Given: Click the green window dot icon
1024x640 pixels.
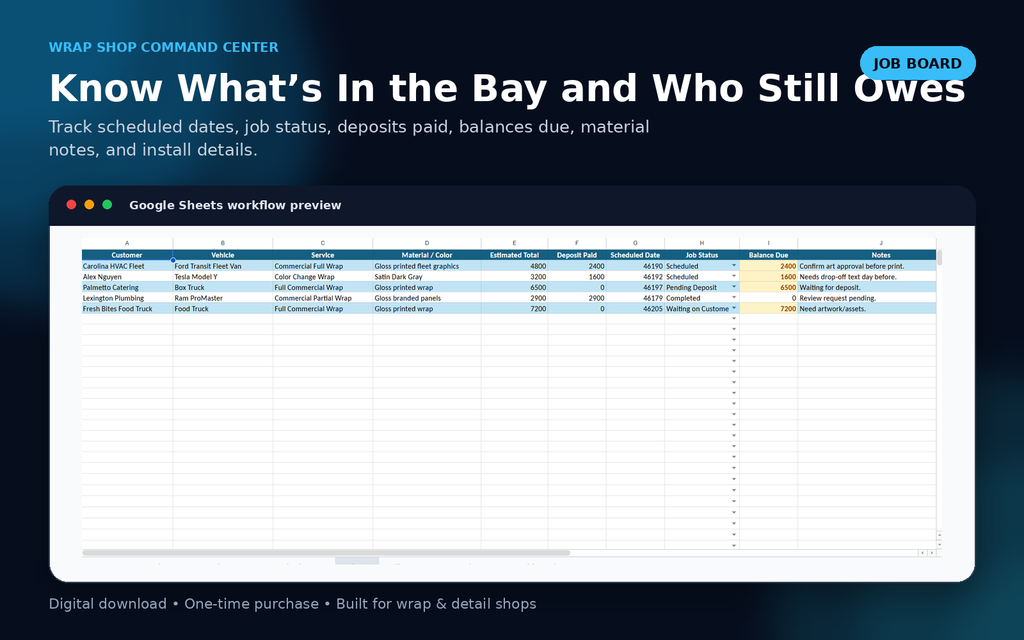Looking at the screenshot, I should pos(107,204).
